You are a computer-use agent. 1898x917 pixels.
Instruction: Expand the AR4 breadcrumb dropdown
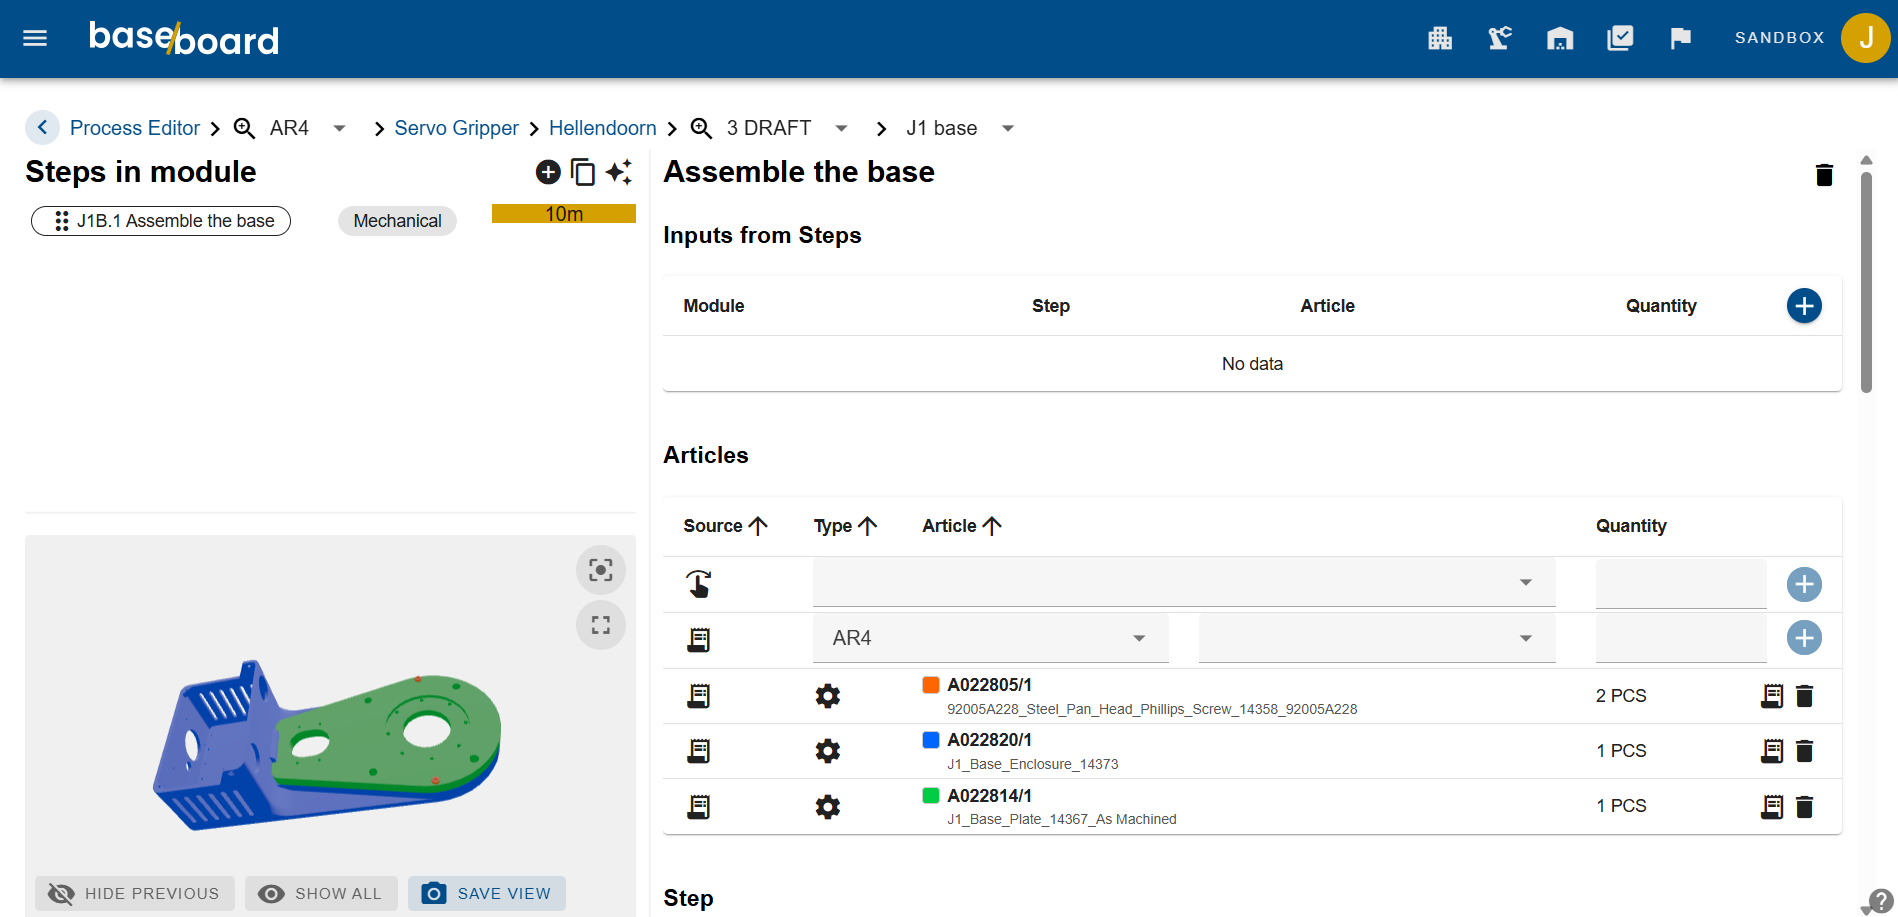339,128
